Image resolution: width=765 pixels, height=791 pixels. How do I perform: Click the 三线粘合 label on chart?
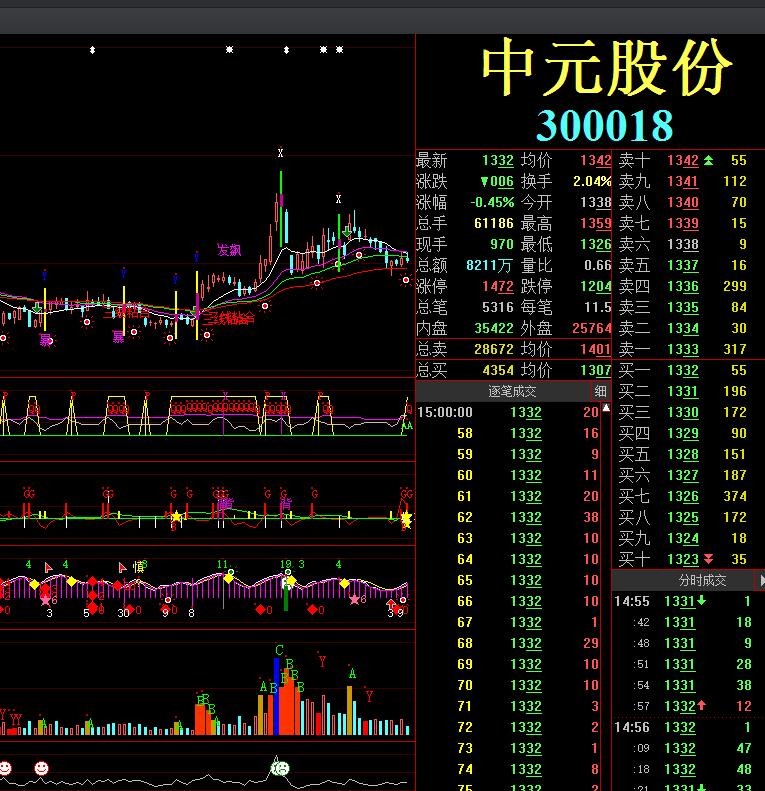[x=229, y=318]
